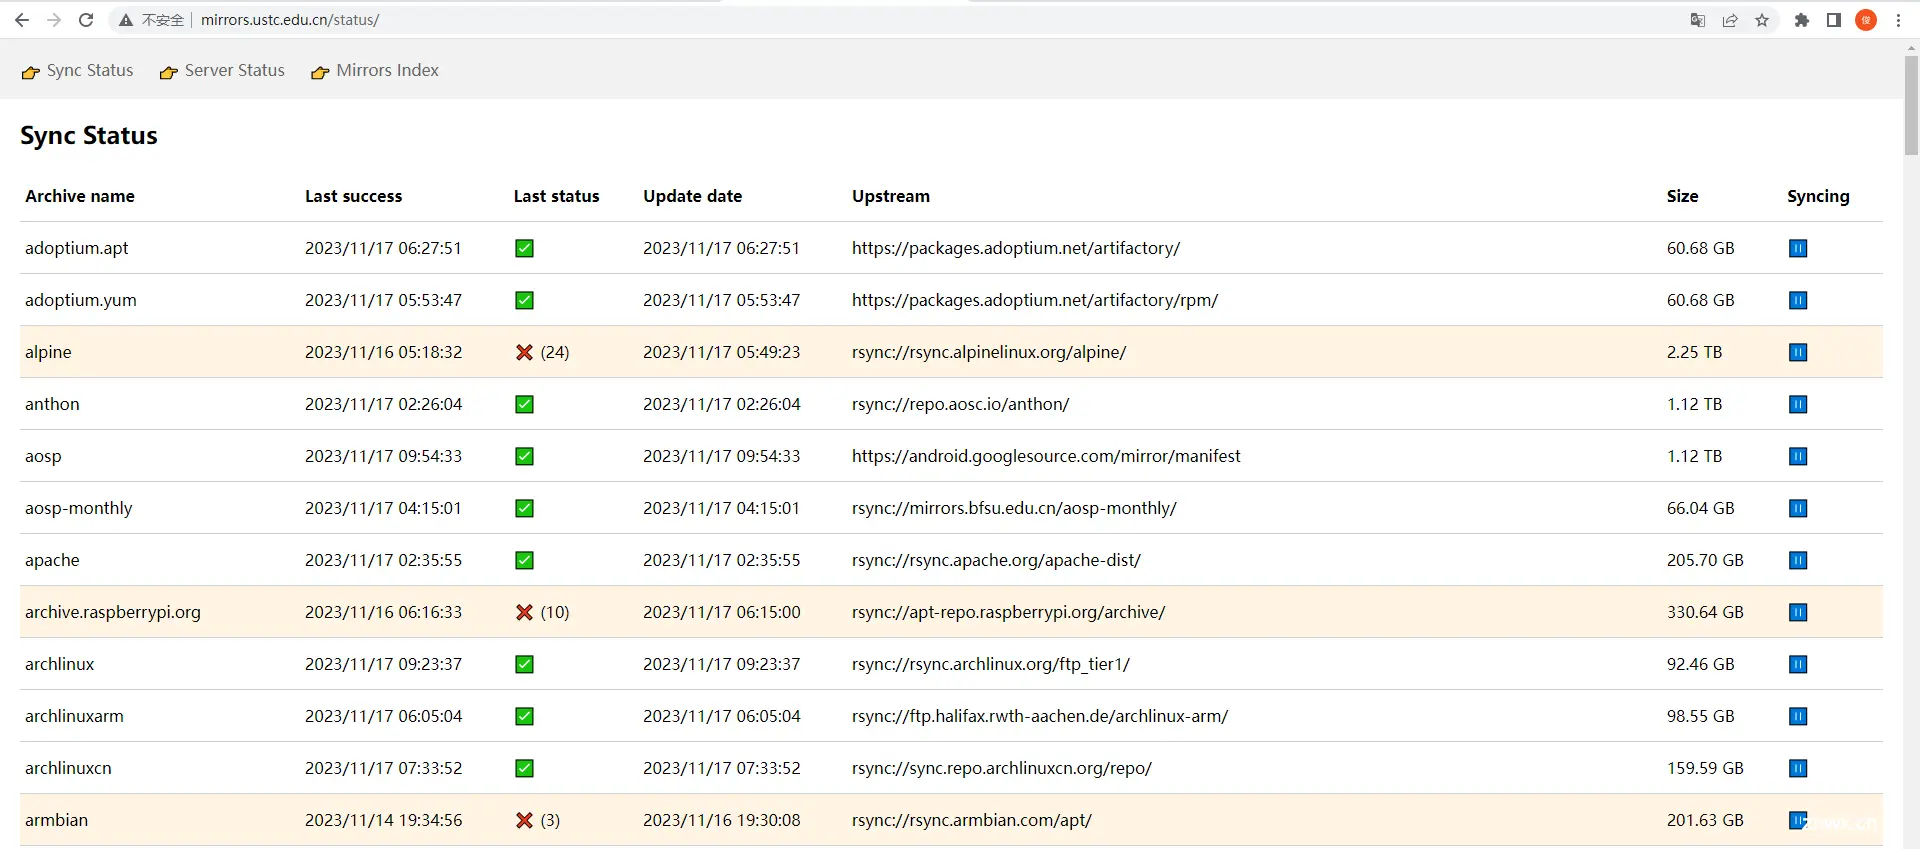Click the archive name alpine
The height and width of the screenshot is (849, 1920).
click(48, 352)
